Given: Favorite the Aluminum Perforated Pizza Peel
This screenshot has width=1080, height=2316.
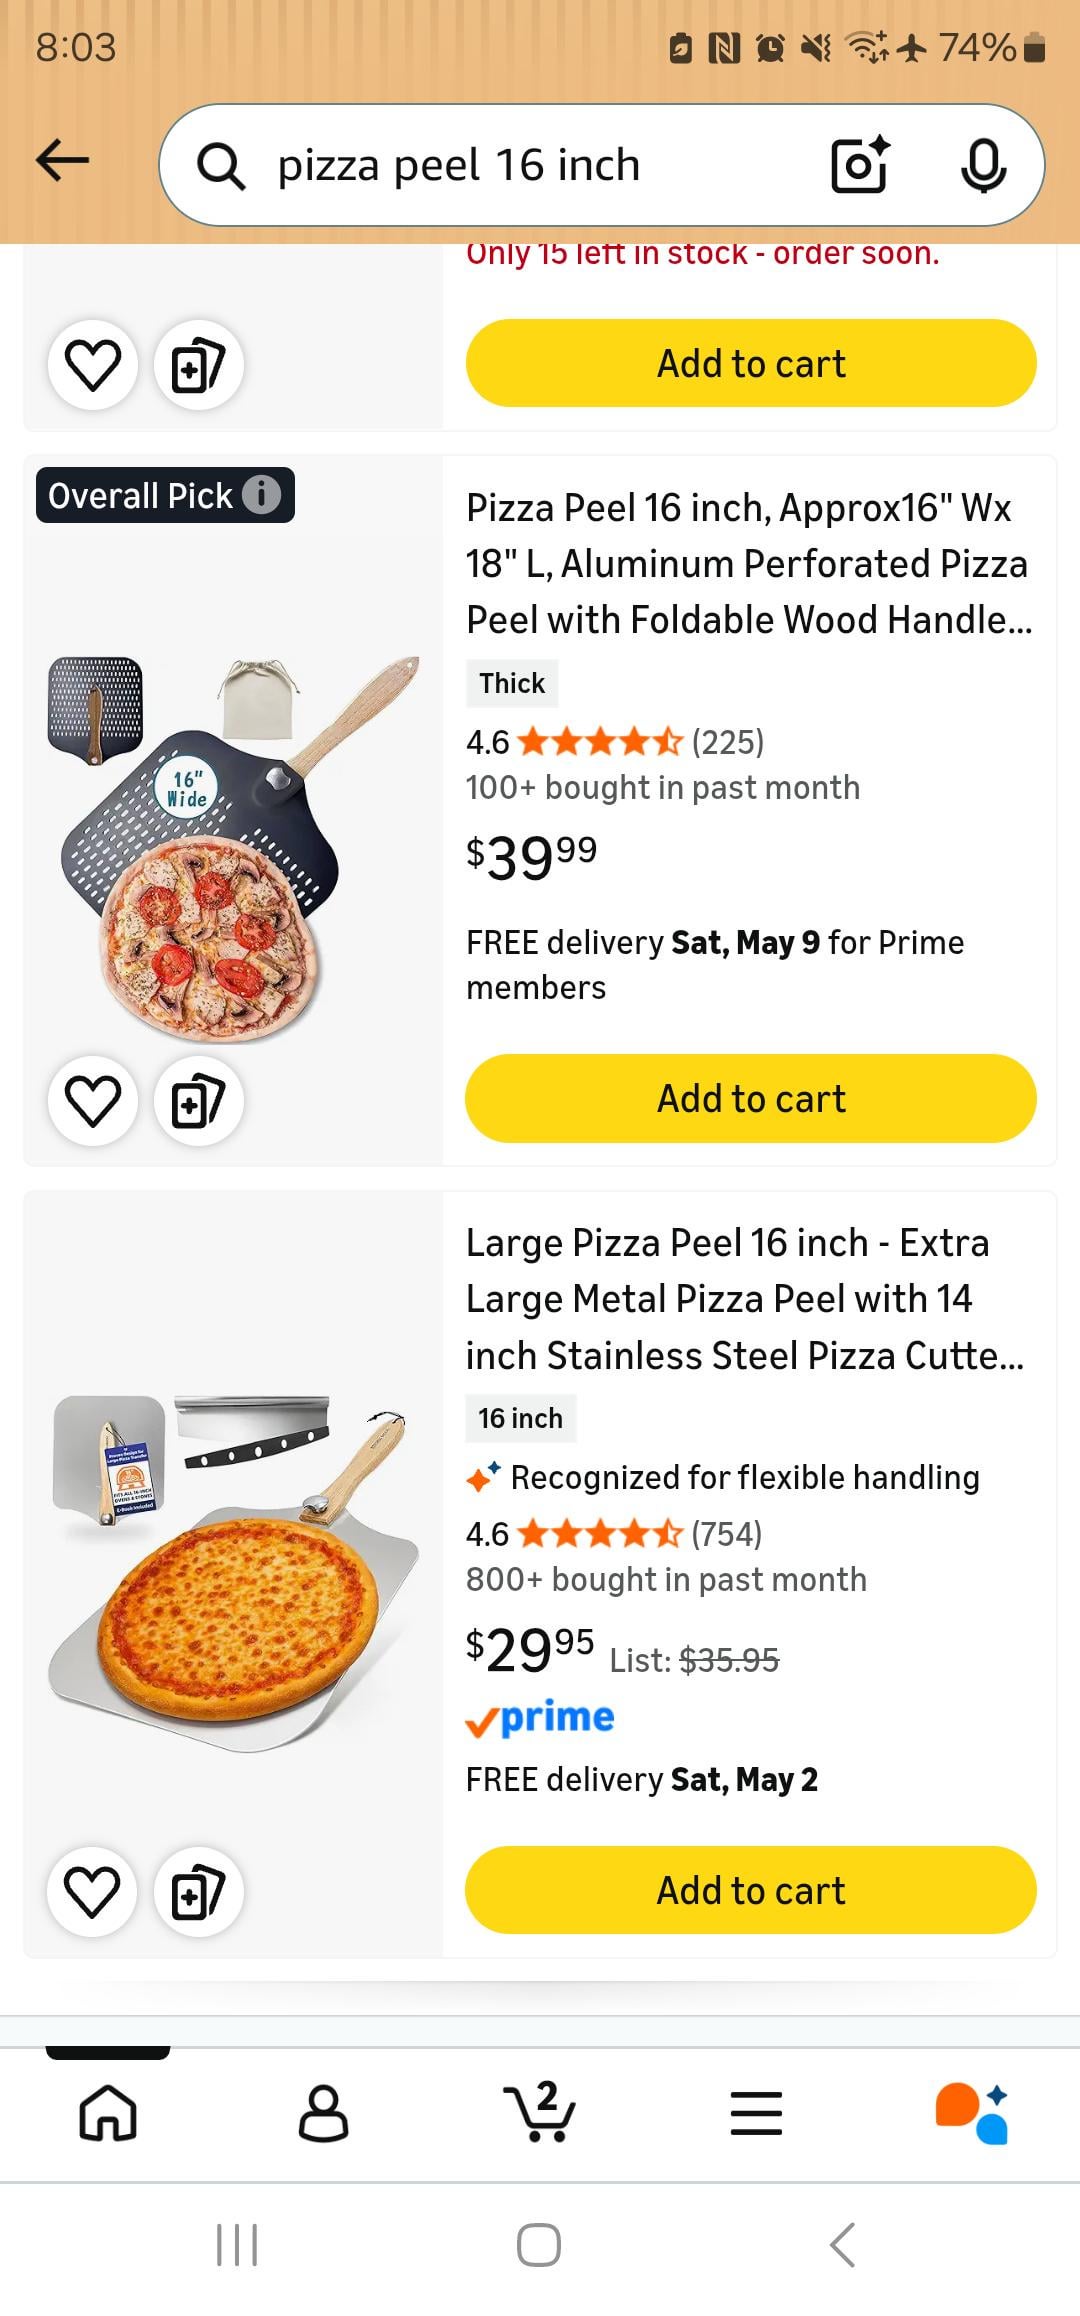Looking at the screenshot, I should coord(93,1100).
